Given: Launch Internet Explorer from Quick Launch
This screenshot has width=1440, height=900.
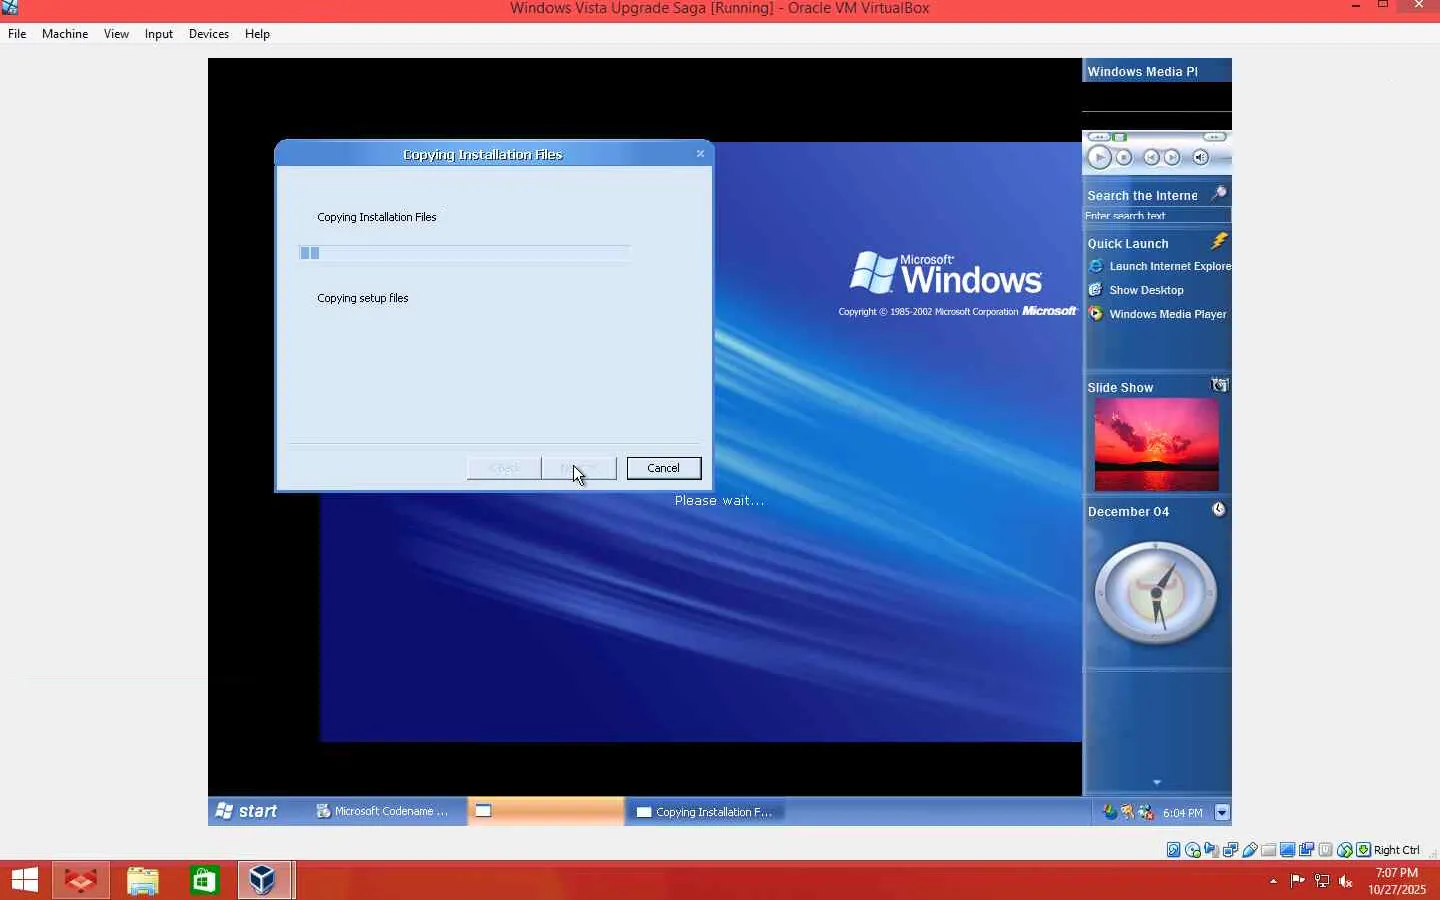Looking at the screenshot, I should tap(1159, 266).
